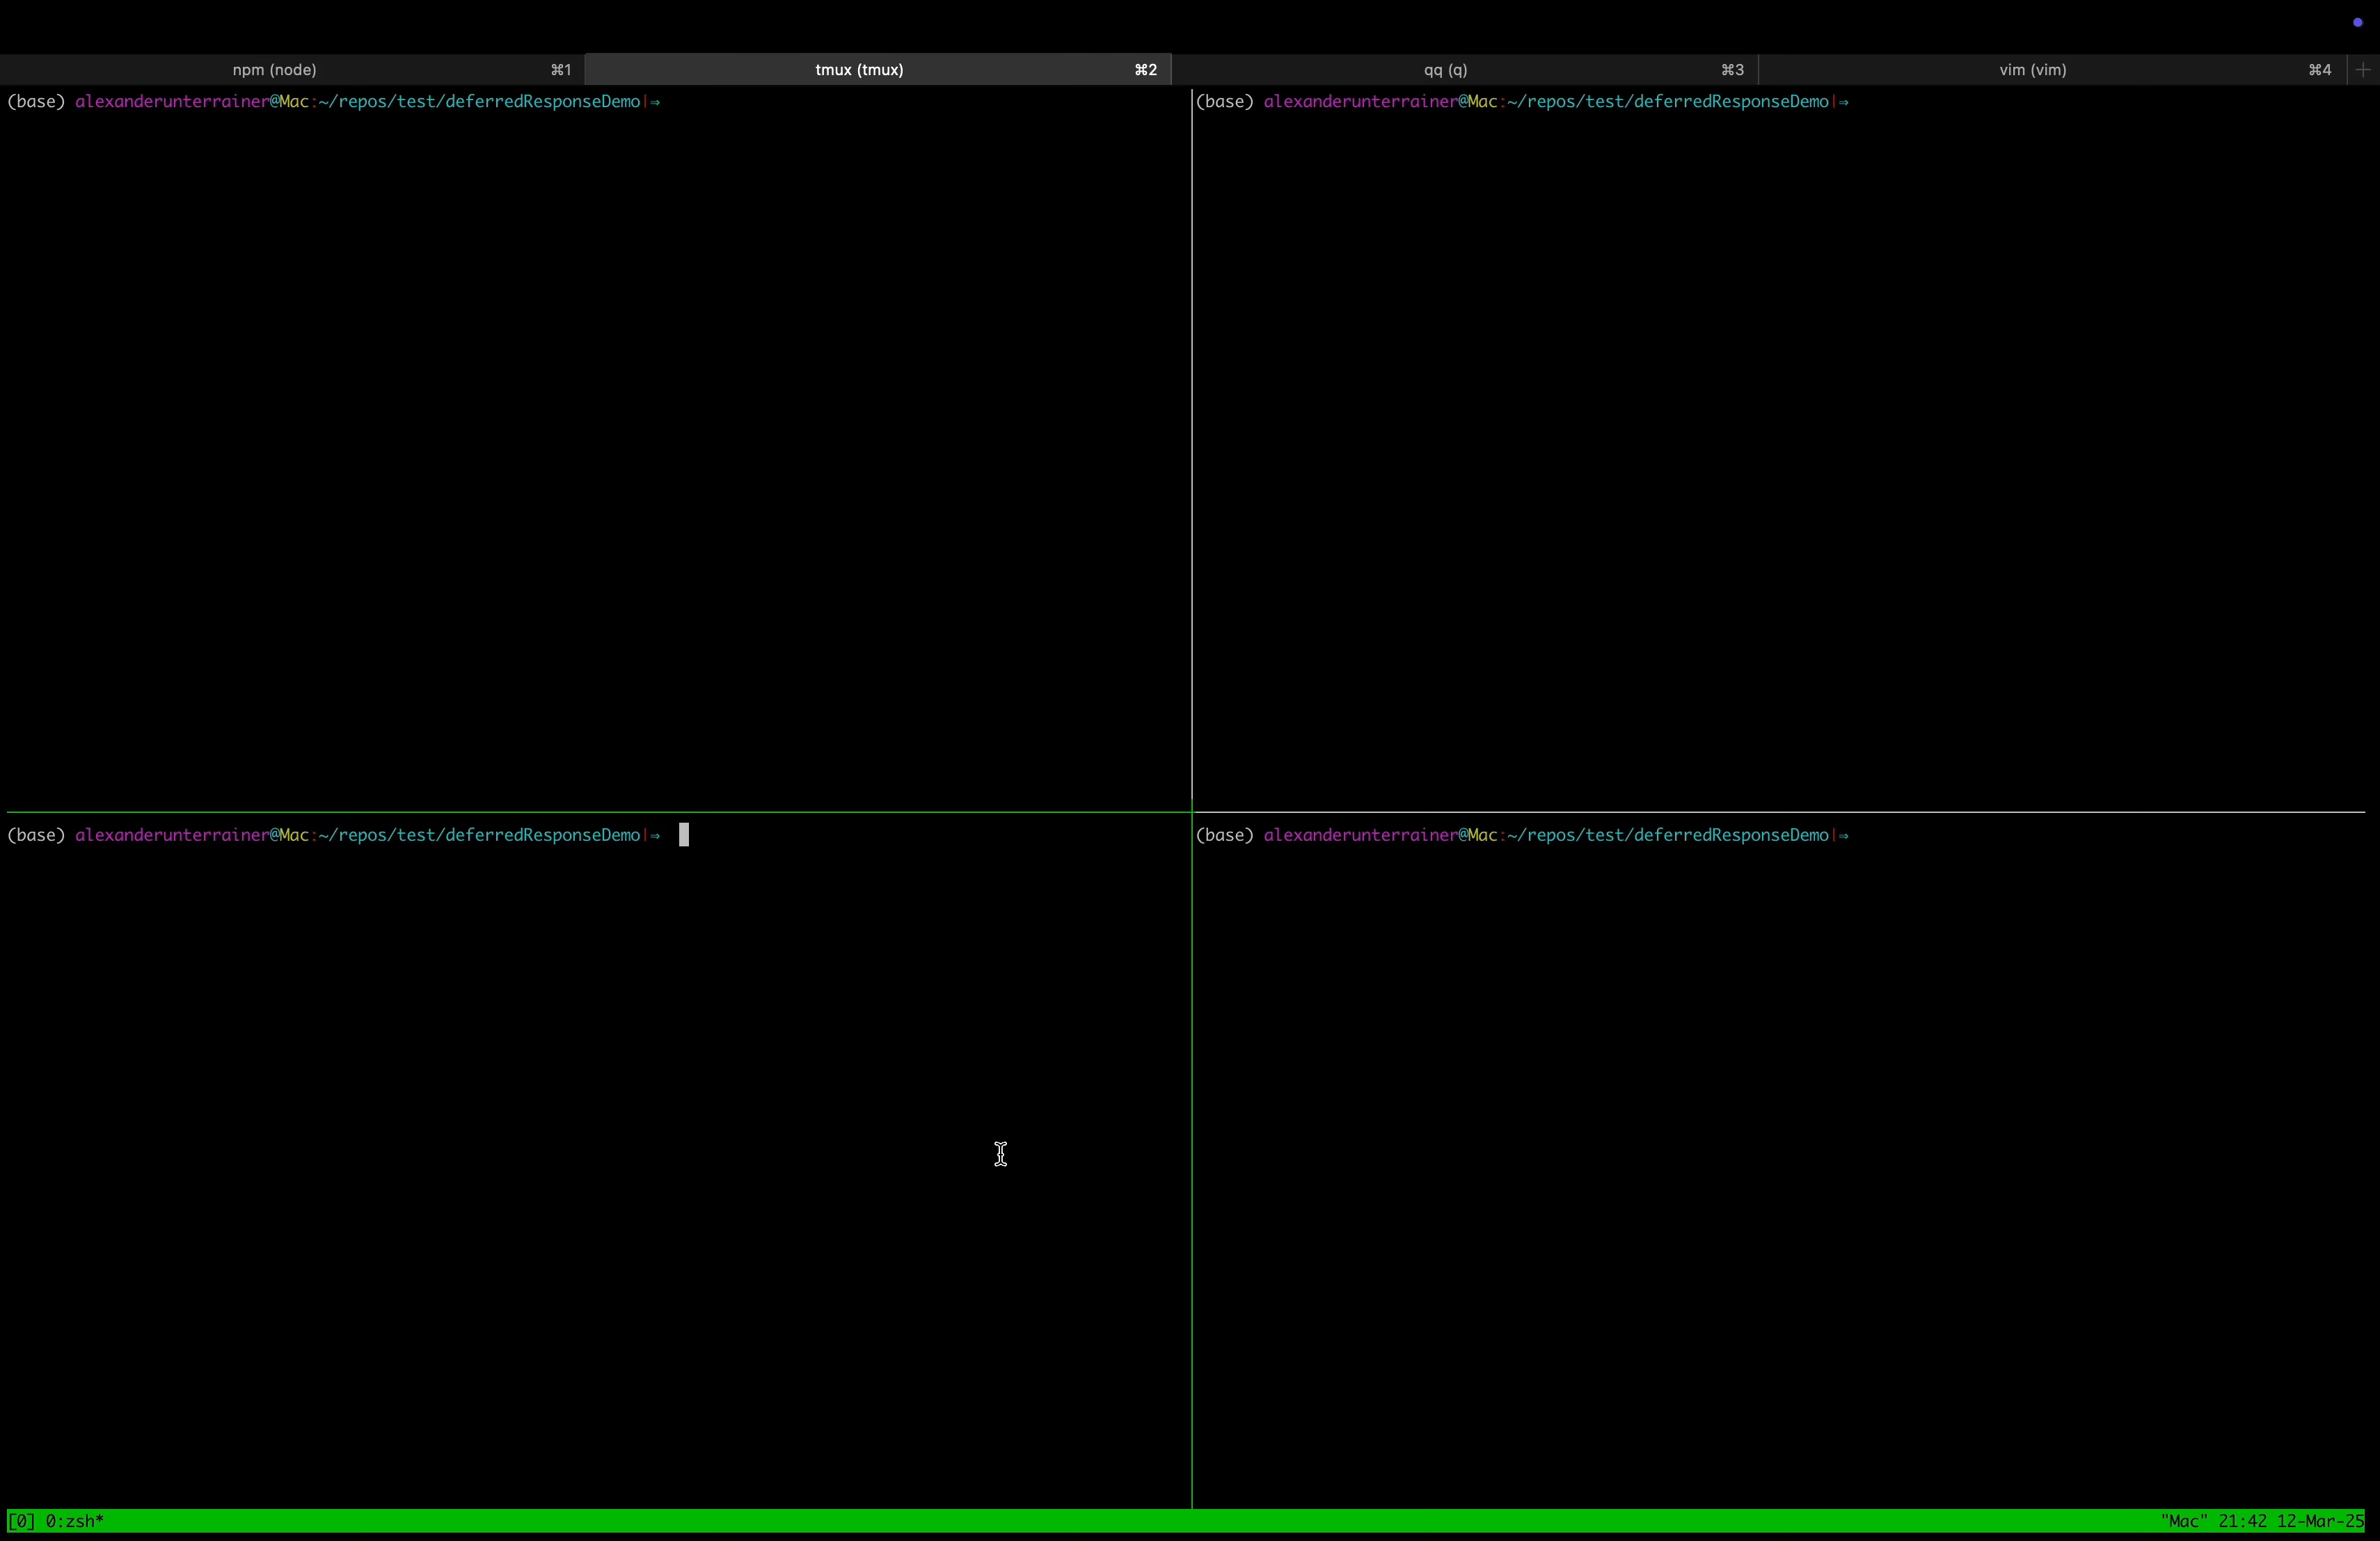Click the 0:zsh* window in status bar

(75, 1521)
